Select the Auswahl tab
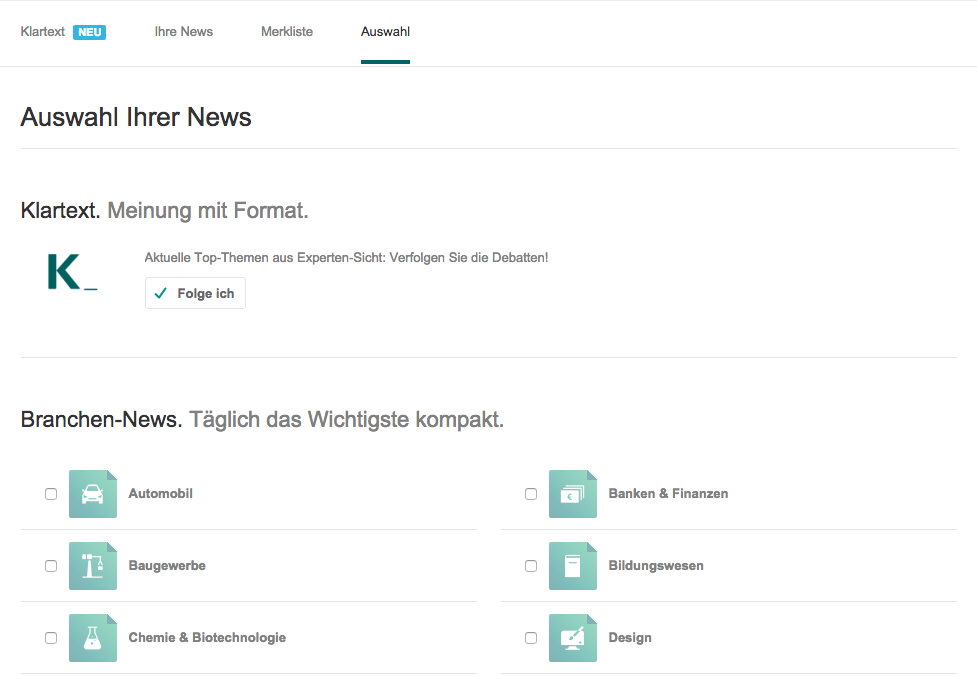Screen dimensions: 977x676 (x=385, y=32)
